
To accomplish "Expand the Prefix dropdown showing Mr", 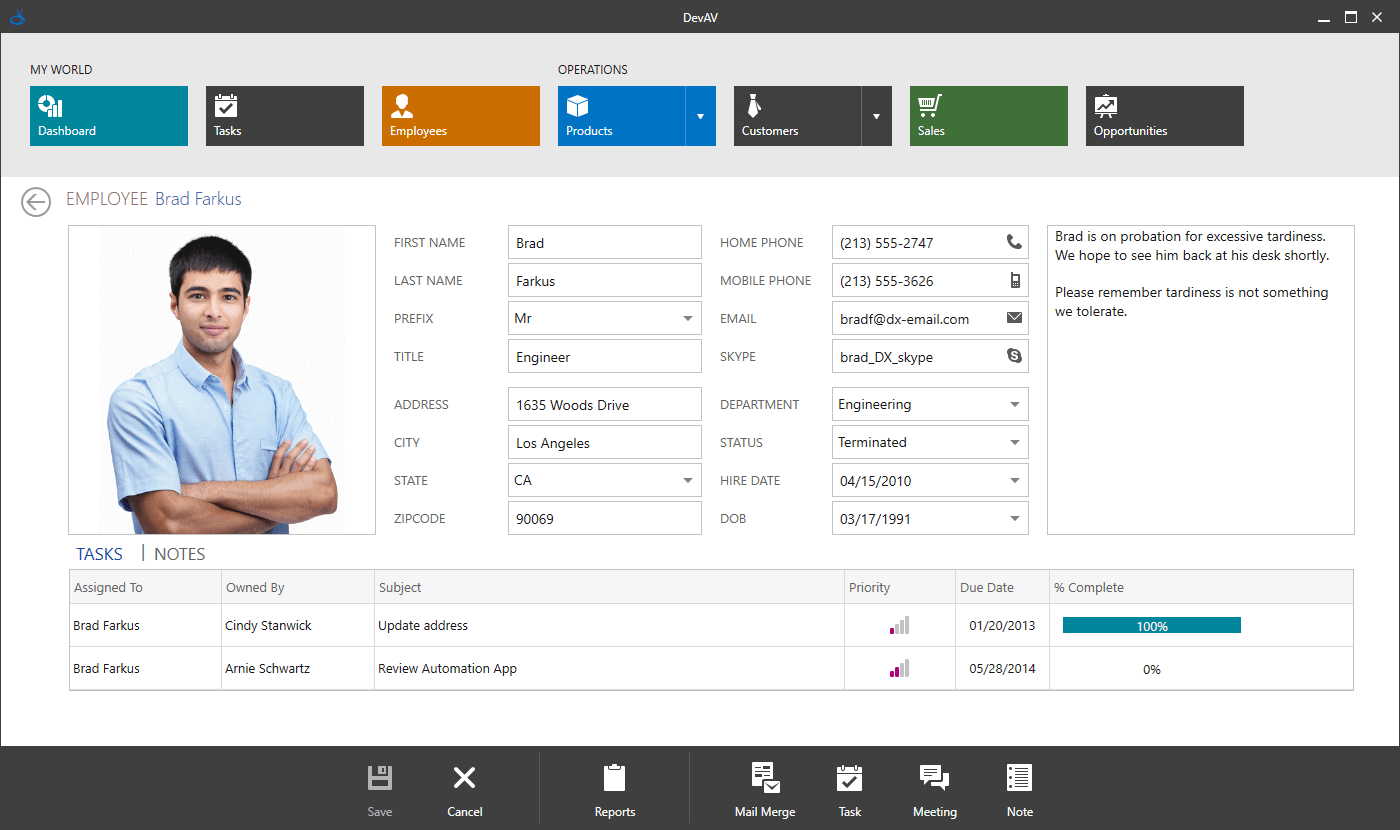I will tap(687, 318).
